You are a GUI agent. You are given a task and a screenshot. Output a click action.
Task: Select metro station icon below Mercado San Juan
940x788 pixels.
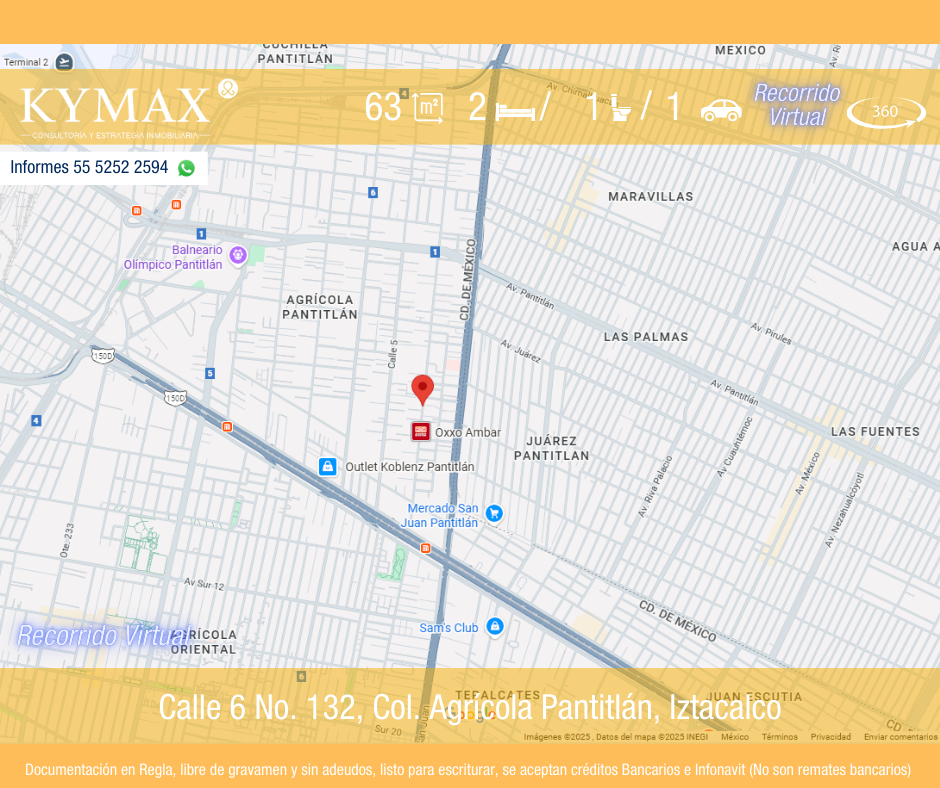pyautogui.click(x=425, y=548)
